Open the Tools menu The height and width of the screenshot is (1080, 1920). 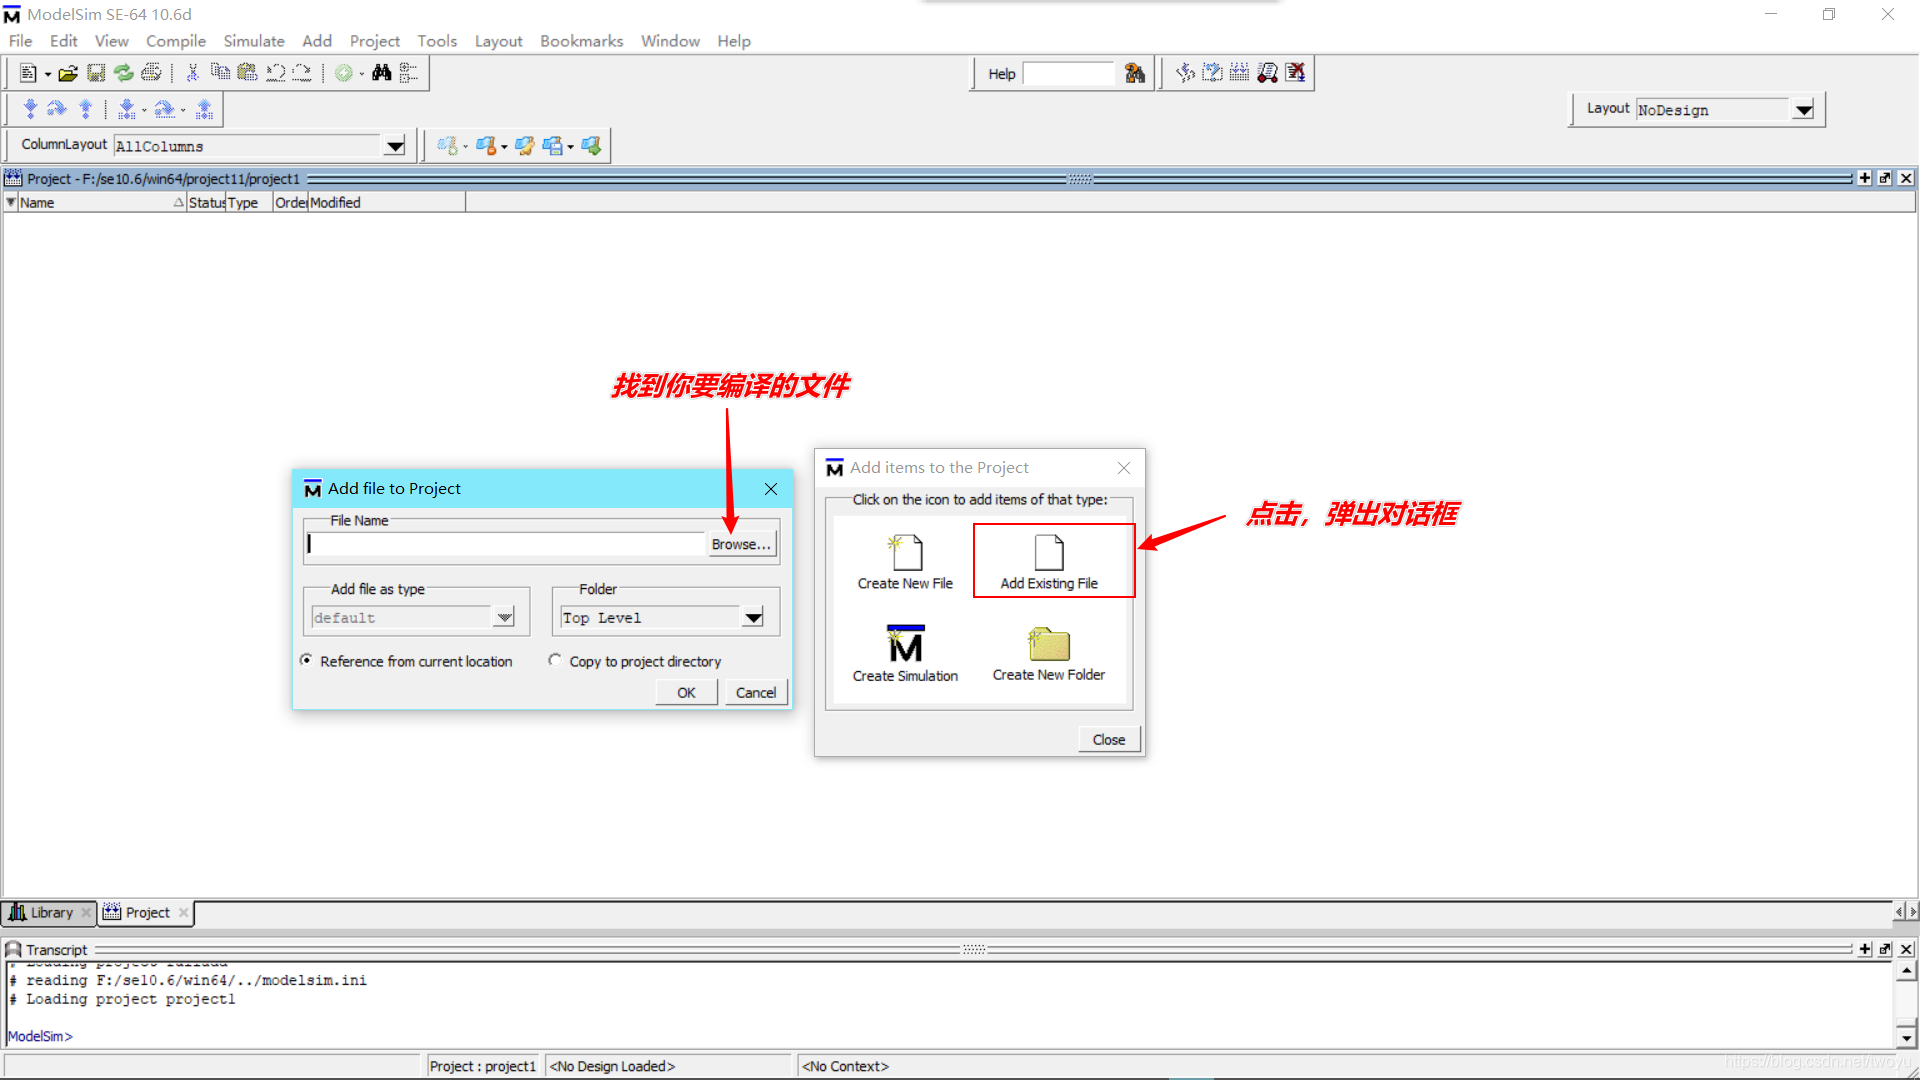tap(437, 41)
